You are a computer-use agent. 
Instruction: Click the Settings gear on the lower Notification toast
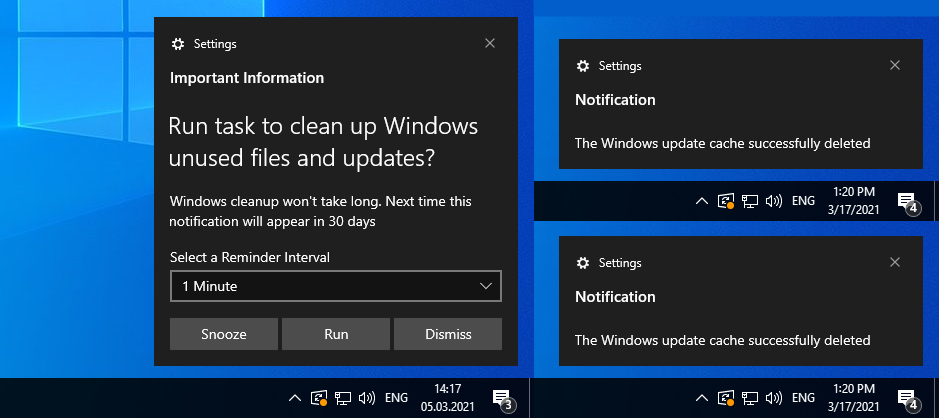click(x=583, y=263)
